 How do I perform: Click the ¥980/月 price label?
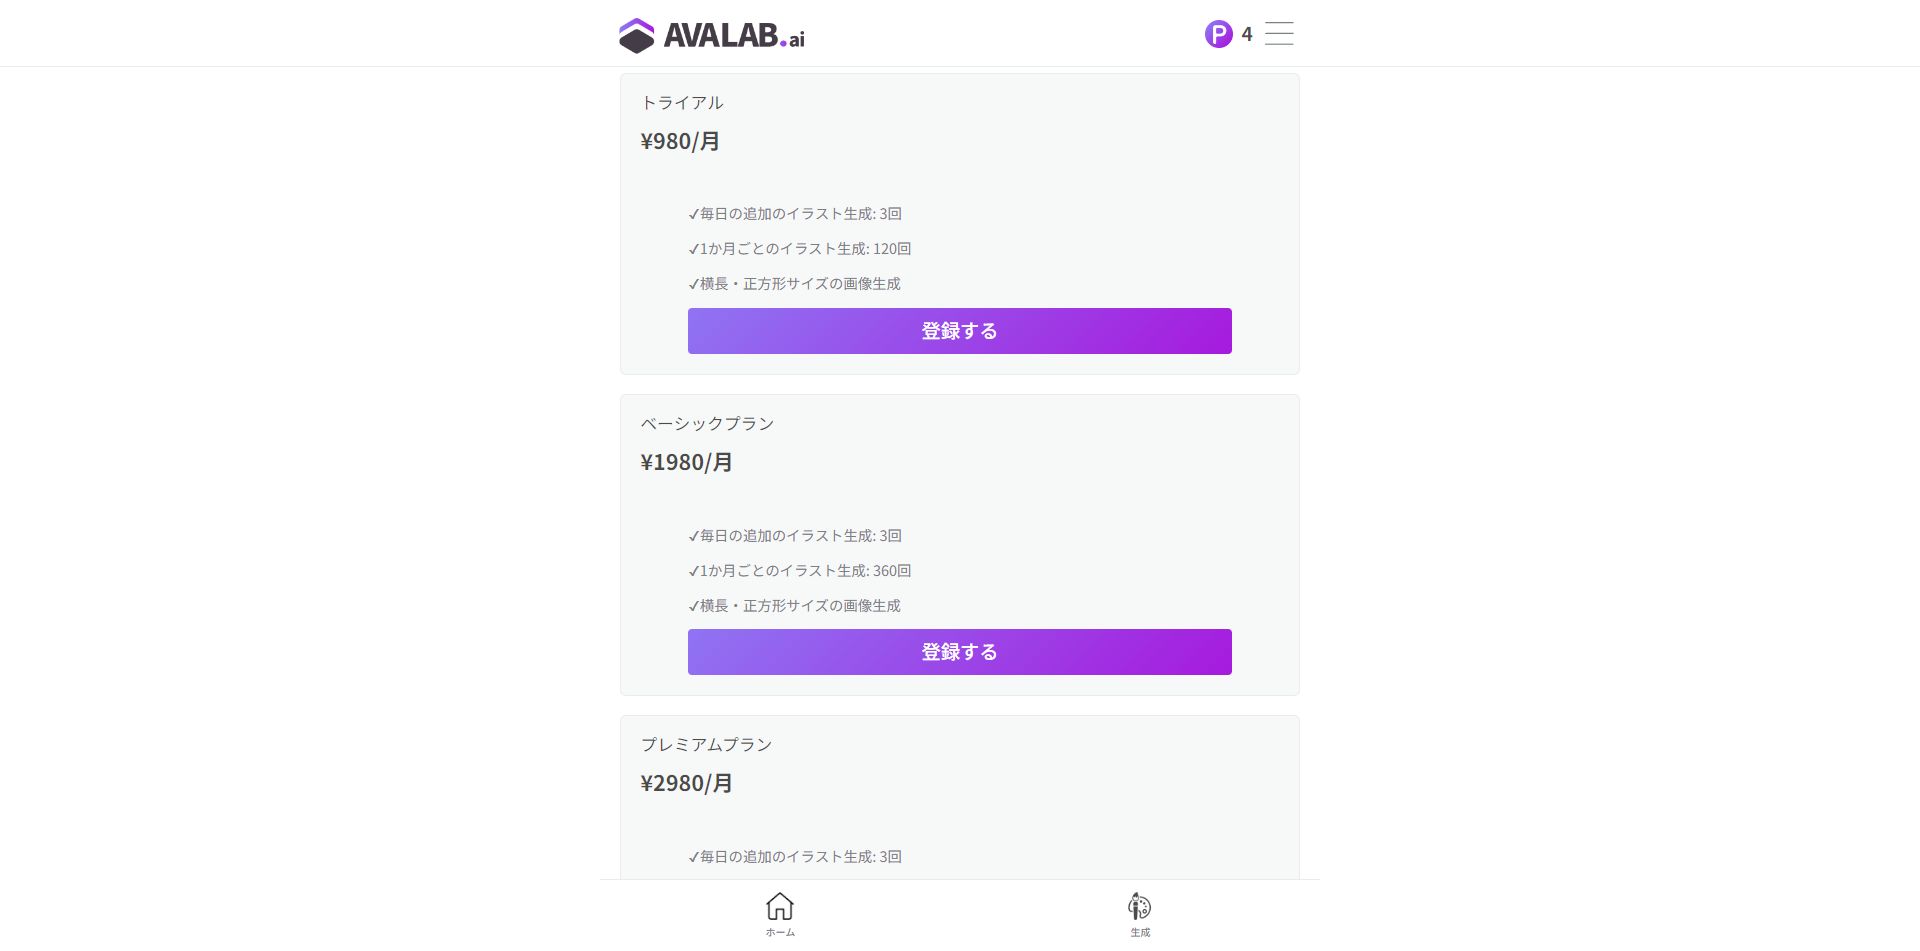(681, 141)
